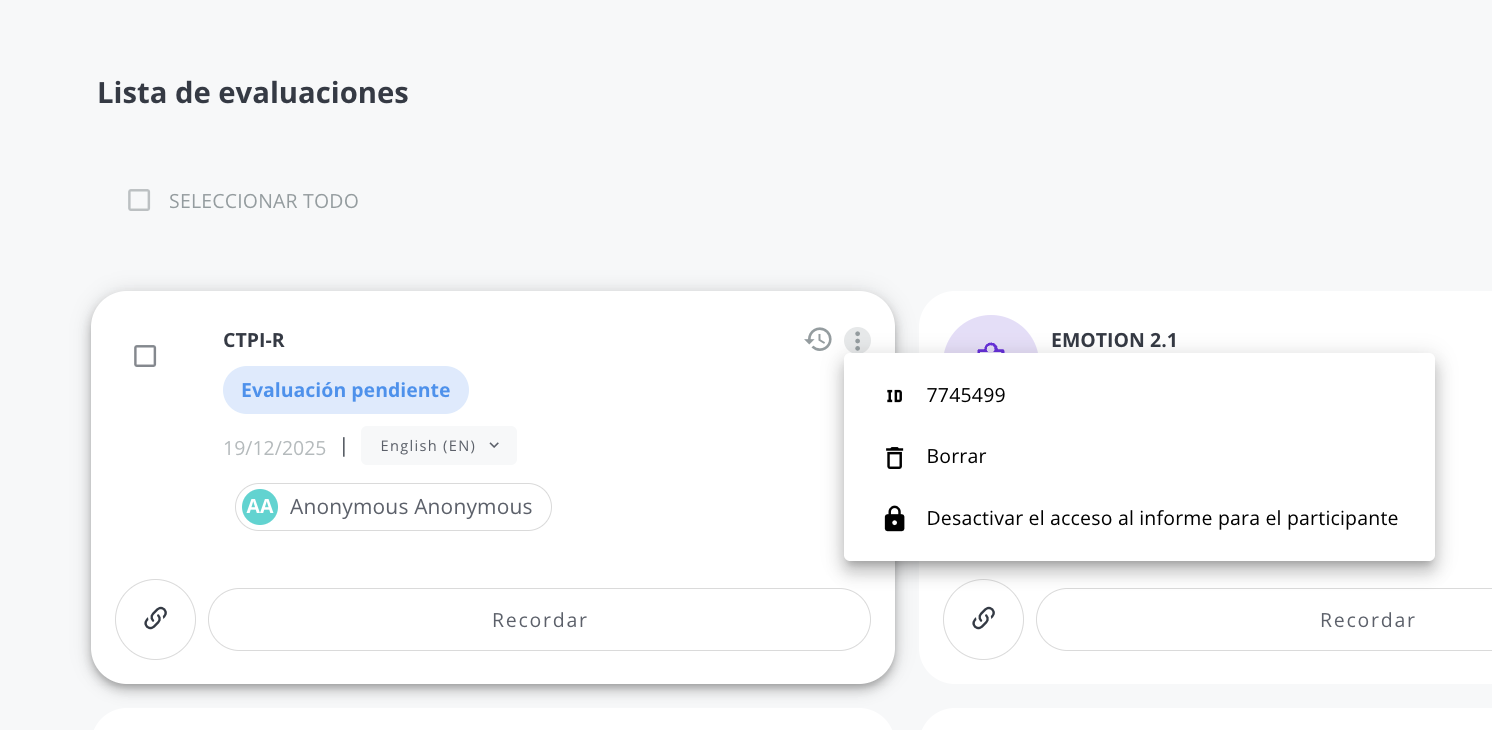The width and height of the screenshot is (1492, 730).
Task: Click Recordar button on CTPI-R card
Action: (539, 620)
